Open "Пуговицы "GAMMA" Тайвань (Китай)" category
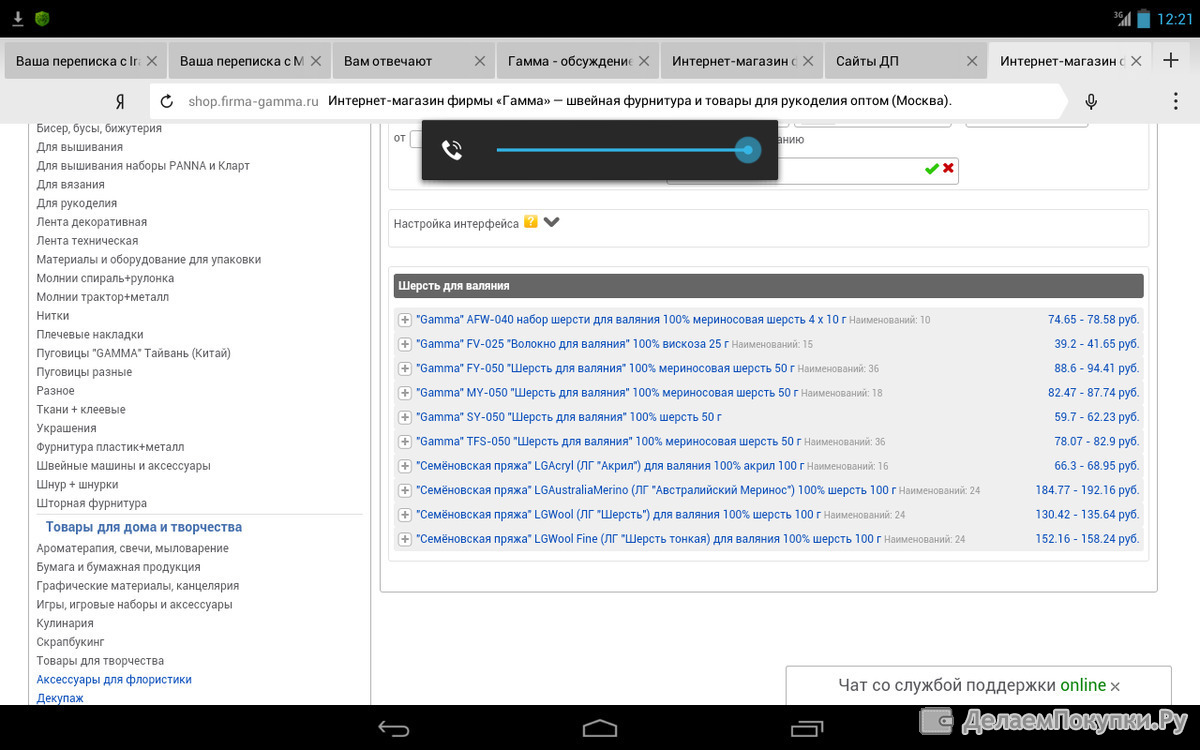This screenshot has height=750, width=1200. 134,353
